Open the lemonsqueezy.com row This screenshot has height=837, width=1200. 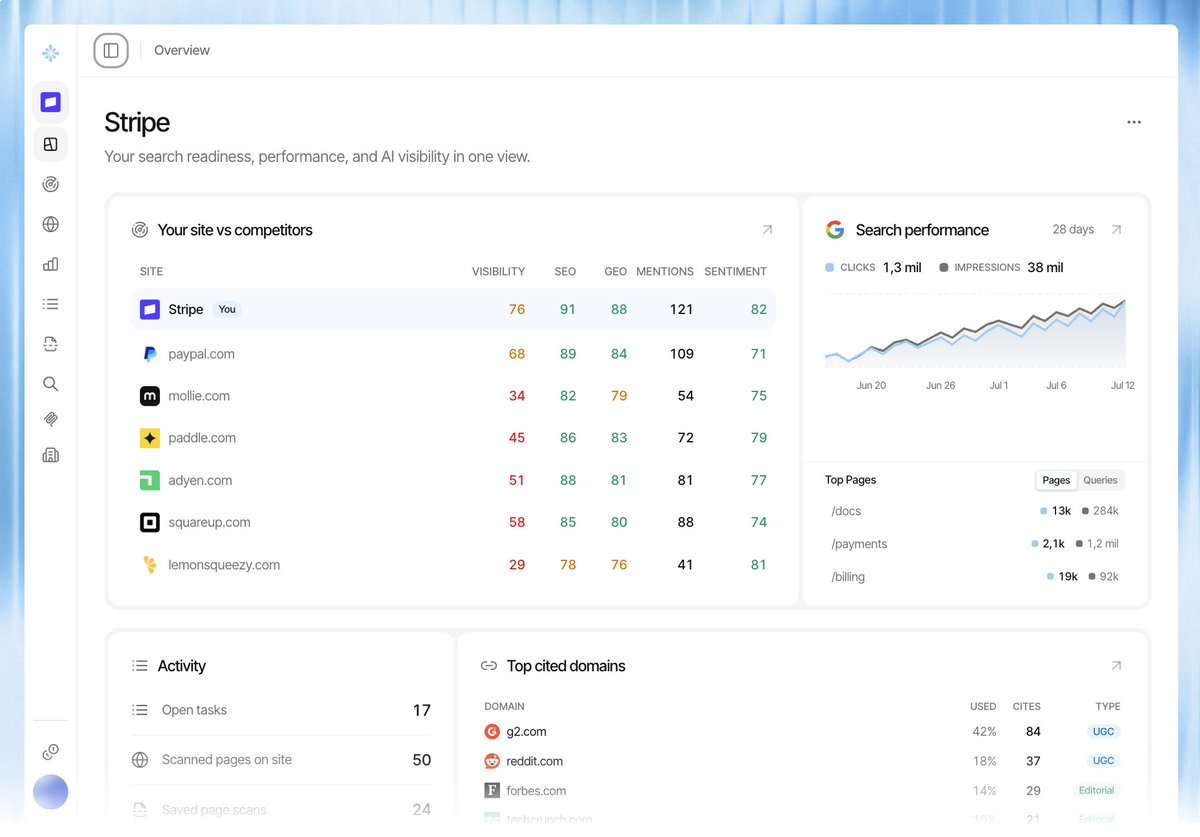pos(454,565)
